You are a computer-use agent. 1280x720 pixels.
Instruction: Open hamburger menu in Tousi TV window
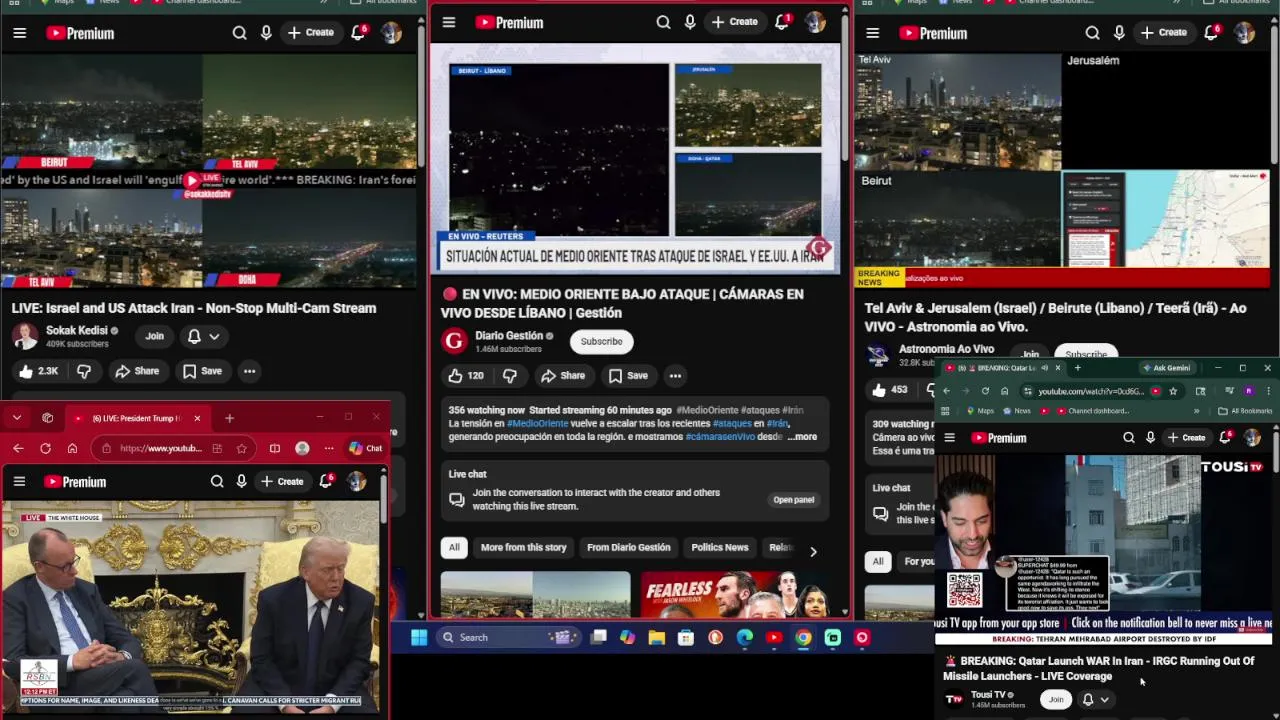[949, 438]
